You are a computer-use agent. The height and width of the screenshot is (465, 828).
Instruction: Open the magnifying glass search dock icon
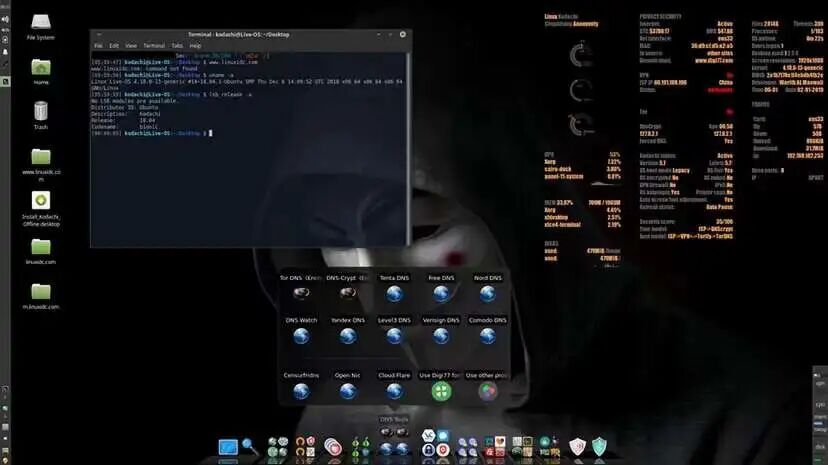tap(250, 447)
